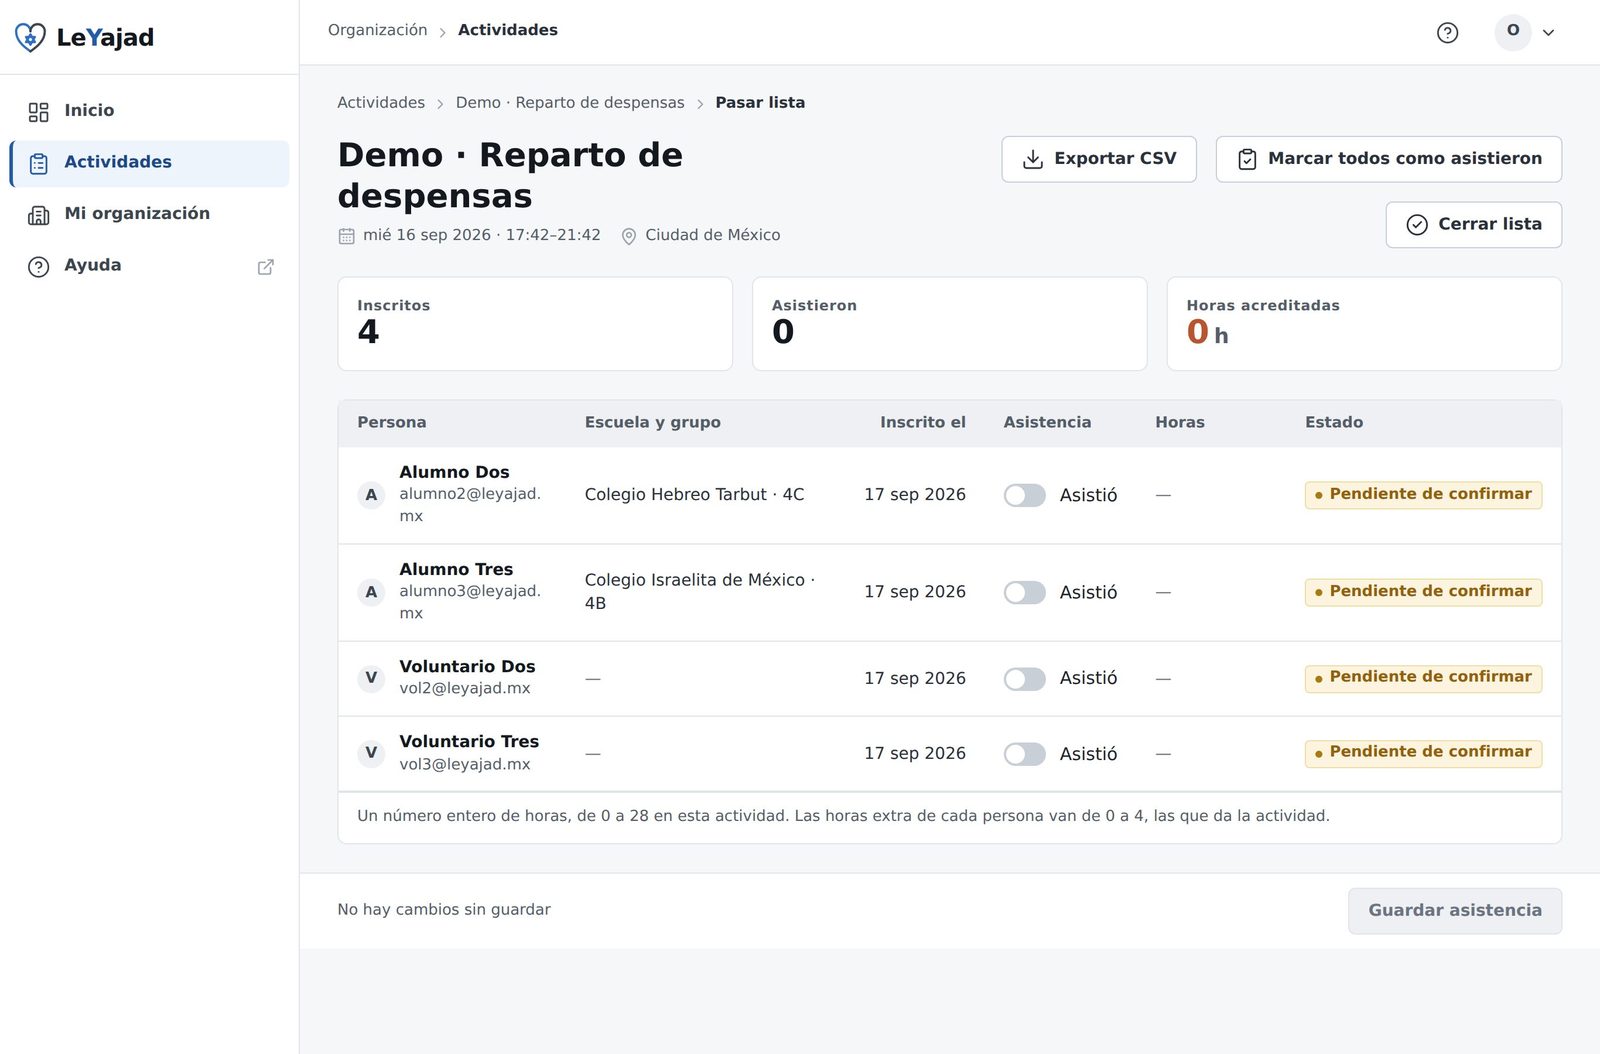Go to Inicio in the sidebar
The image size is (1600, 1054).
[149, 112]
